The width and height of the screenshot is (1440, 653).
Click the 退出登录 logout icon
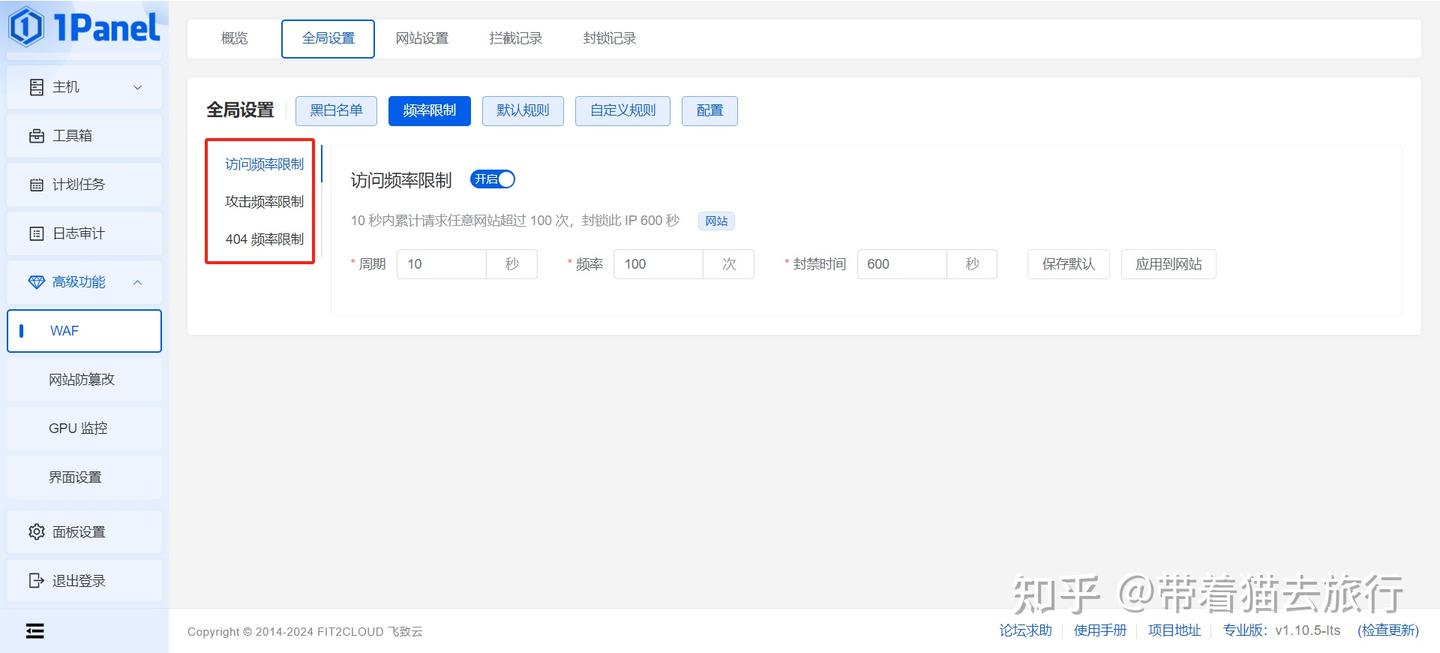point(37,580)
